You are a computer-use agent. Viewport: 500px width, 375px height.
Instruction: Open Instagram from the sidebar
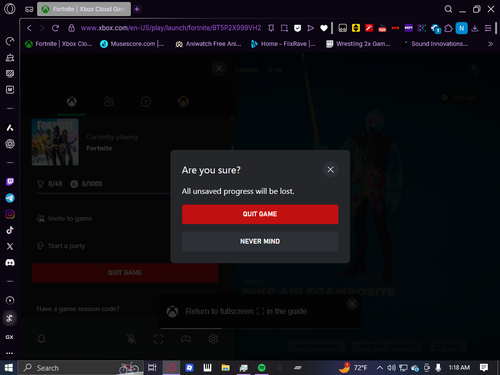(10, 214)
